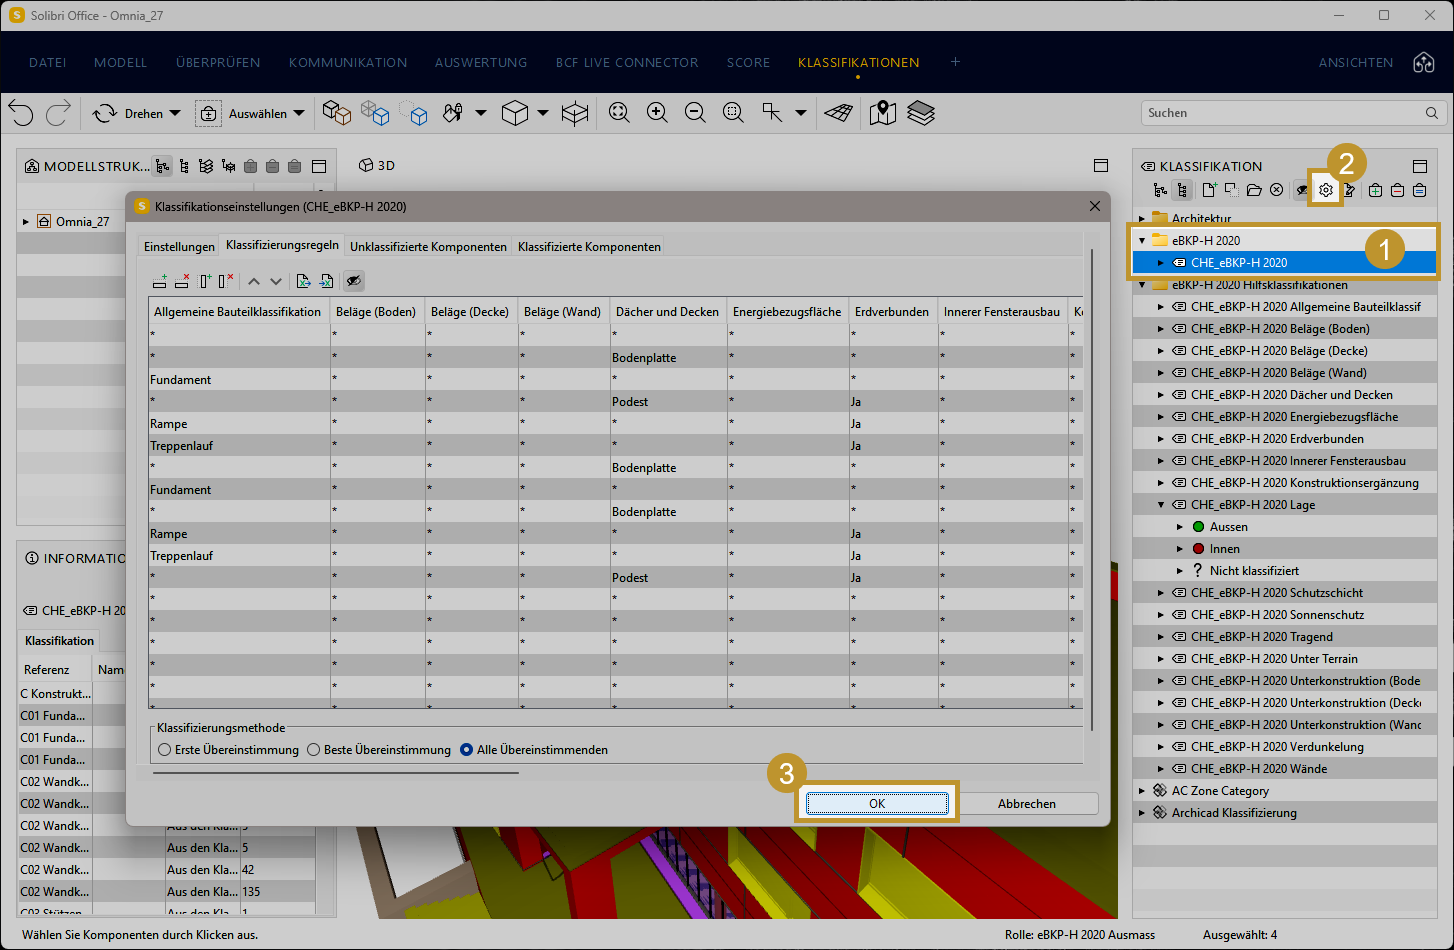Move selected rule row up
Image resolution: width=1454 pixels, height=950 pixels.
pos(254,281)
